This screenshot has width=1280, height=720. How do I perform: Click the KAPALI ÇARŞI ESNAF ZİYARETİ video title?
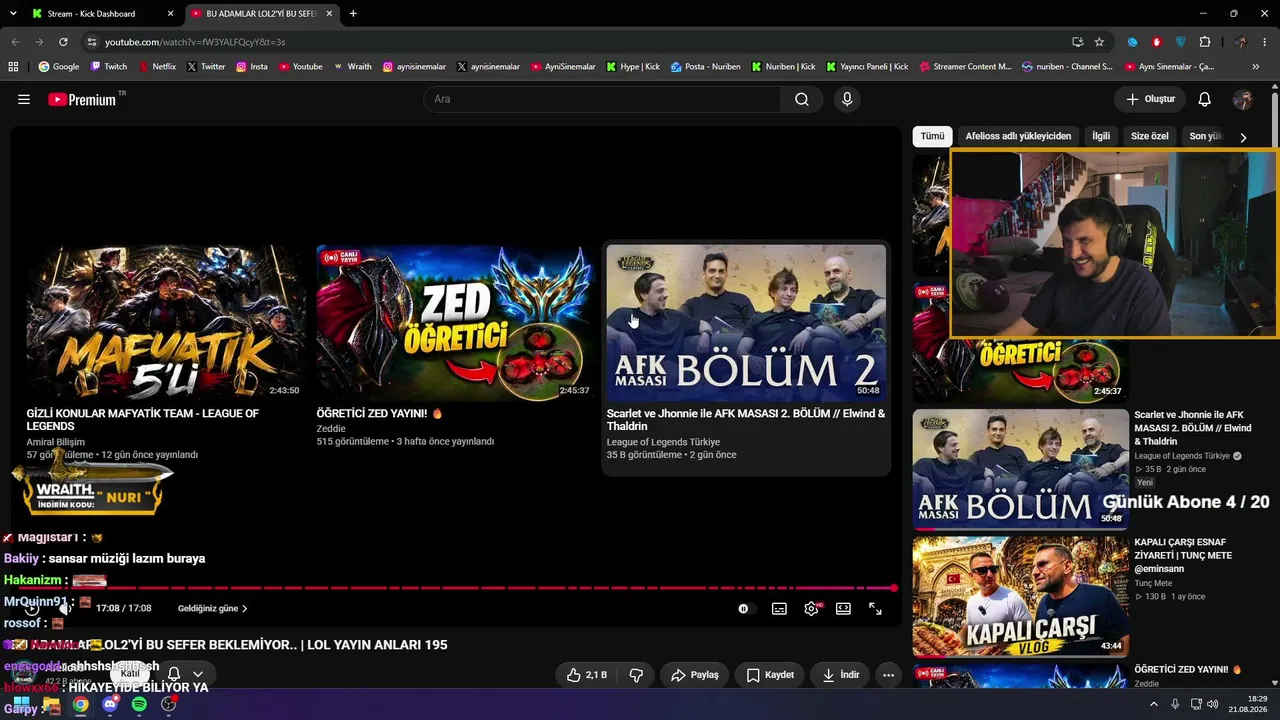[x=1183, y=555]
